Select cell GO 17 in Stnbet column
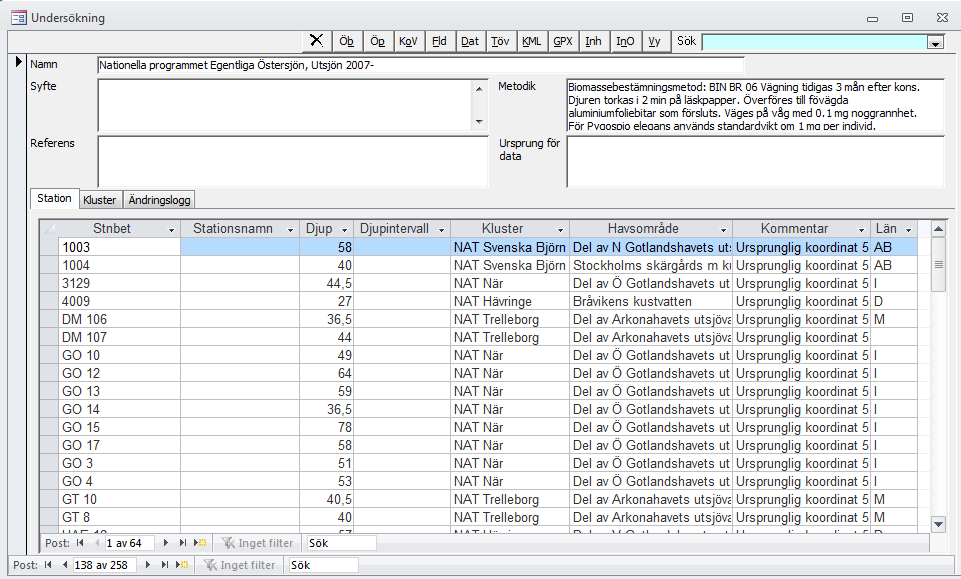 (x=120, y=445)
